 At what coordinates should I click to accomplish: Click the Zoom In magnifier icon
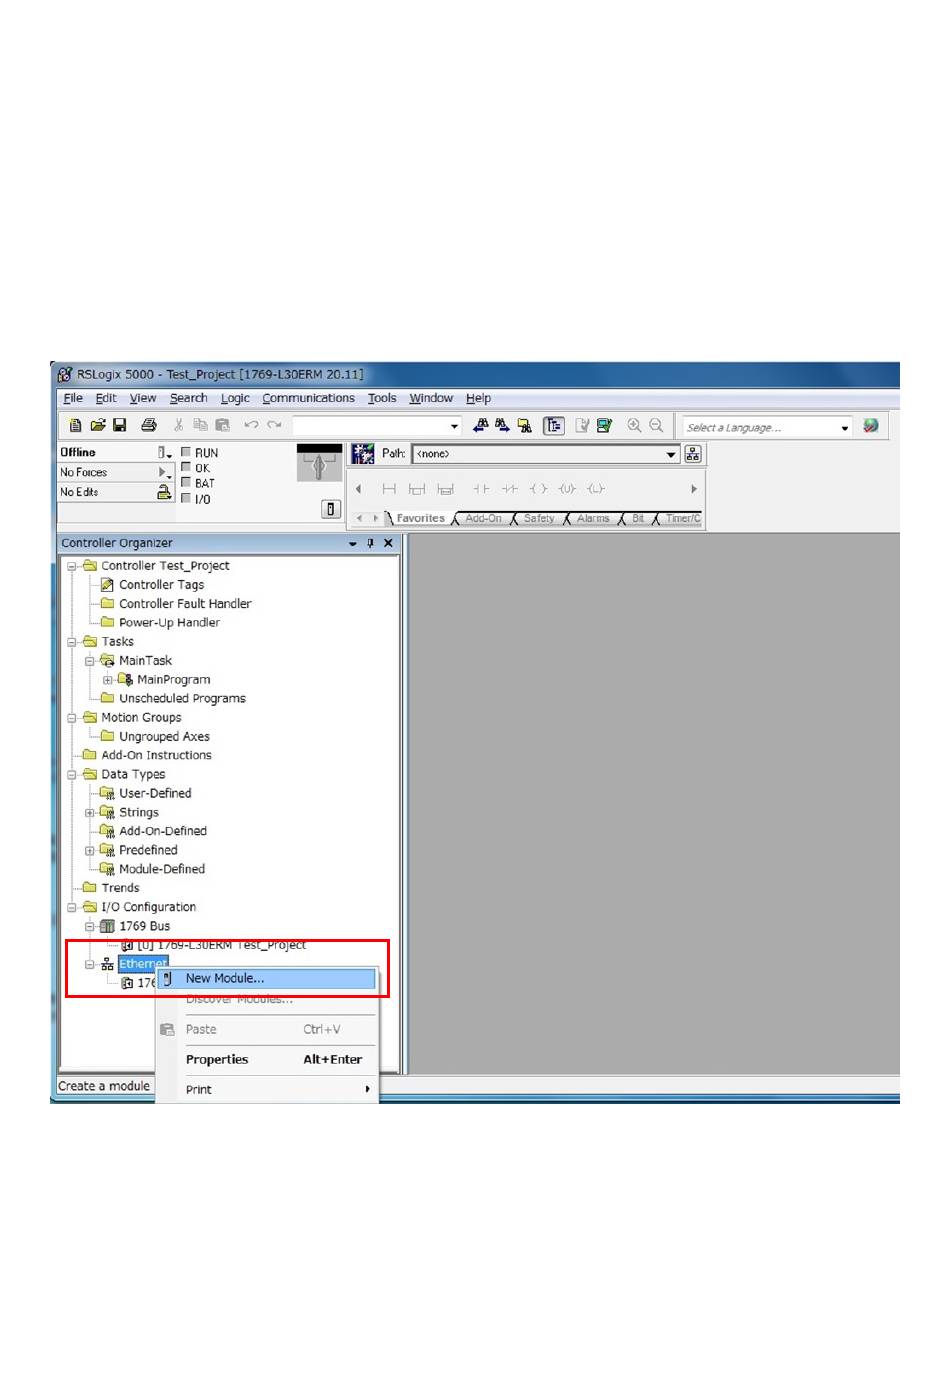(x=634, y=425)
